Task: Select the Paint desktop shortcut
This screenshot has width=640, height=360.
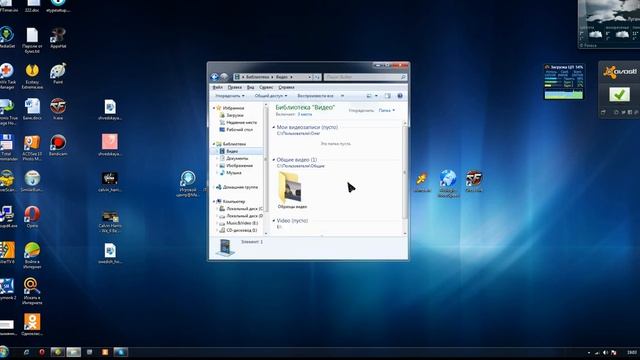Action: click(x=58, y=74)
